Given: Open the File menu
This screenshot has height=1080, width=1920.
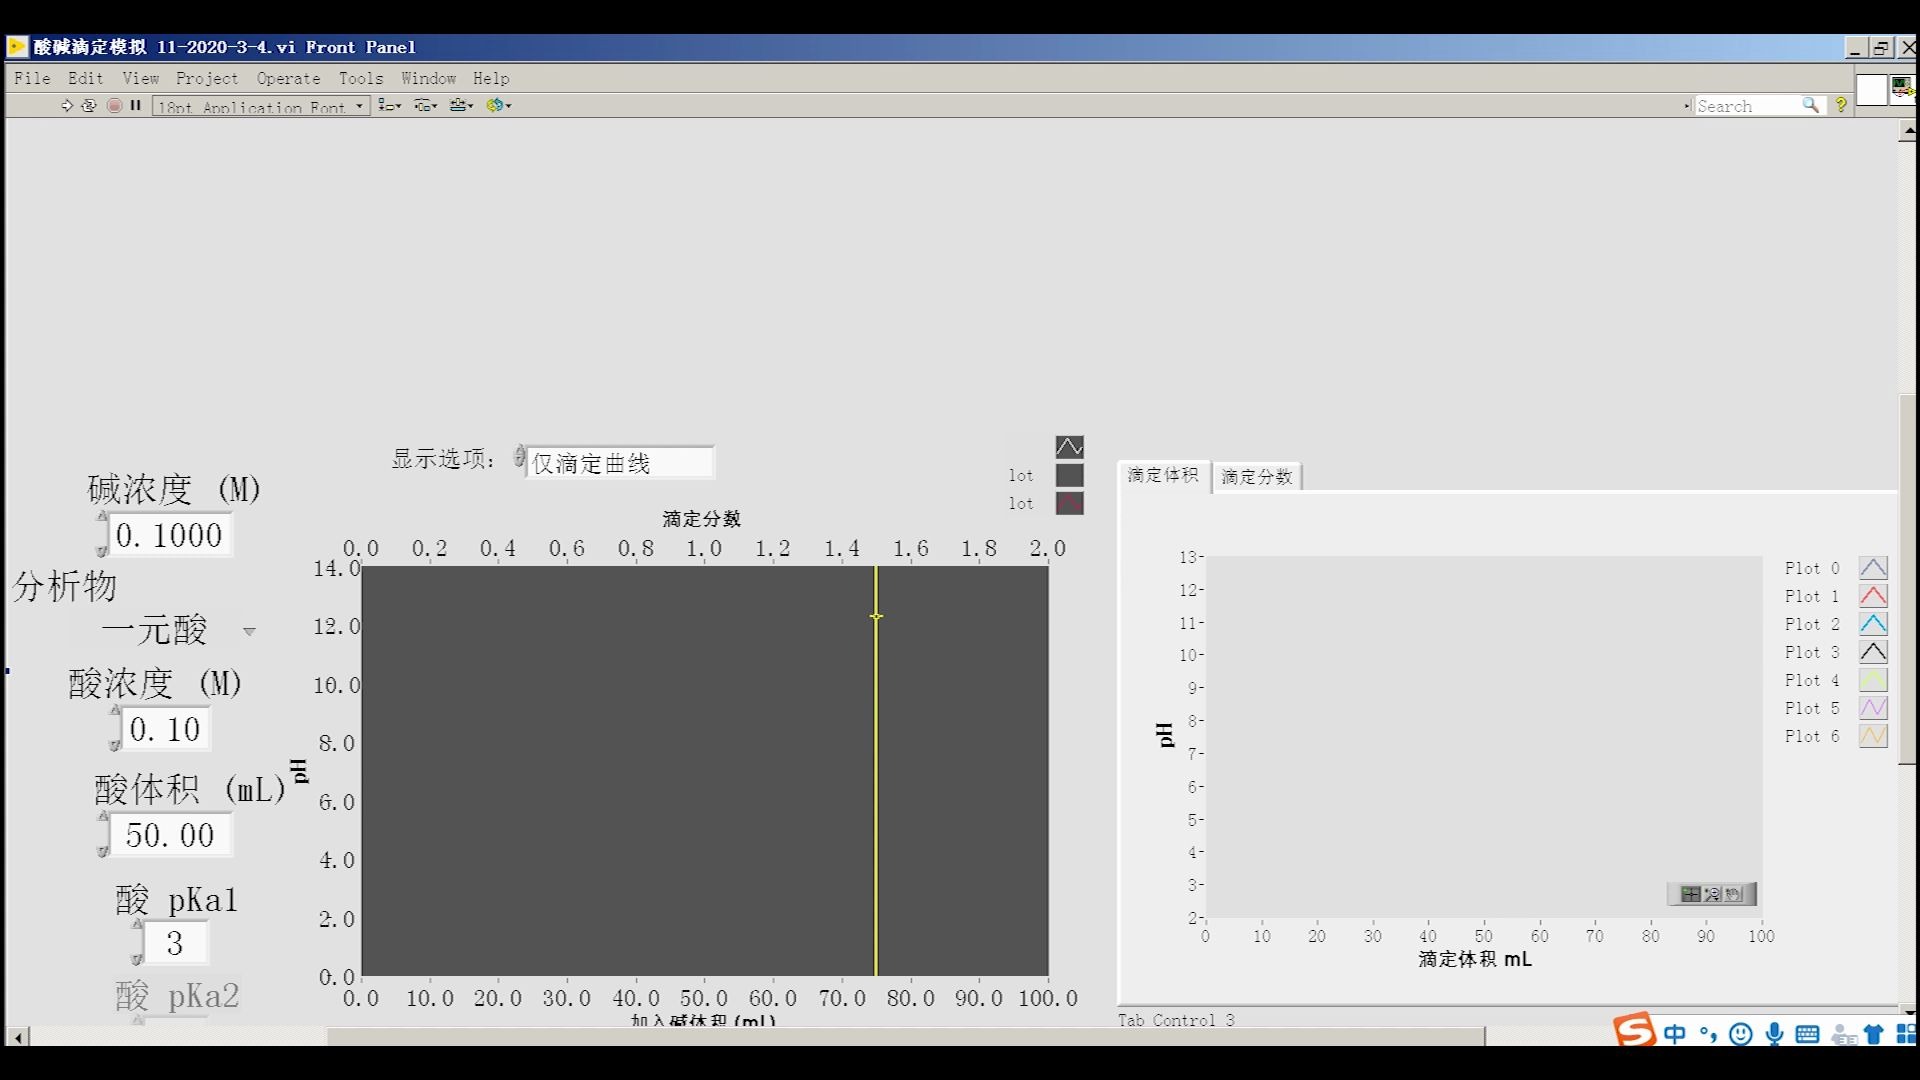Looking at the screenshot, I should 32,78.
